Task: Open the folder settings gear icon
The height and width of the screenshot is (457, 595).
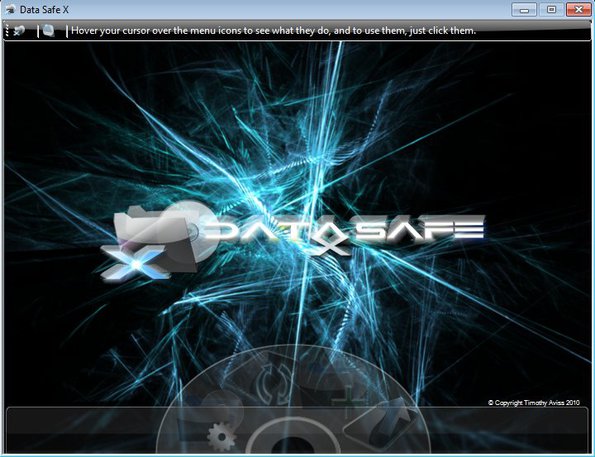Action: (x=222, y=437)
